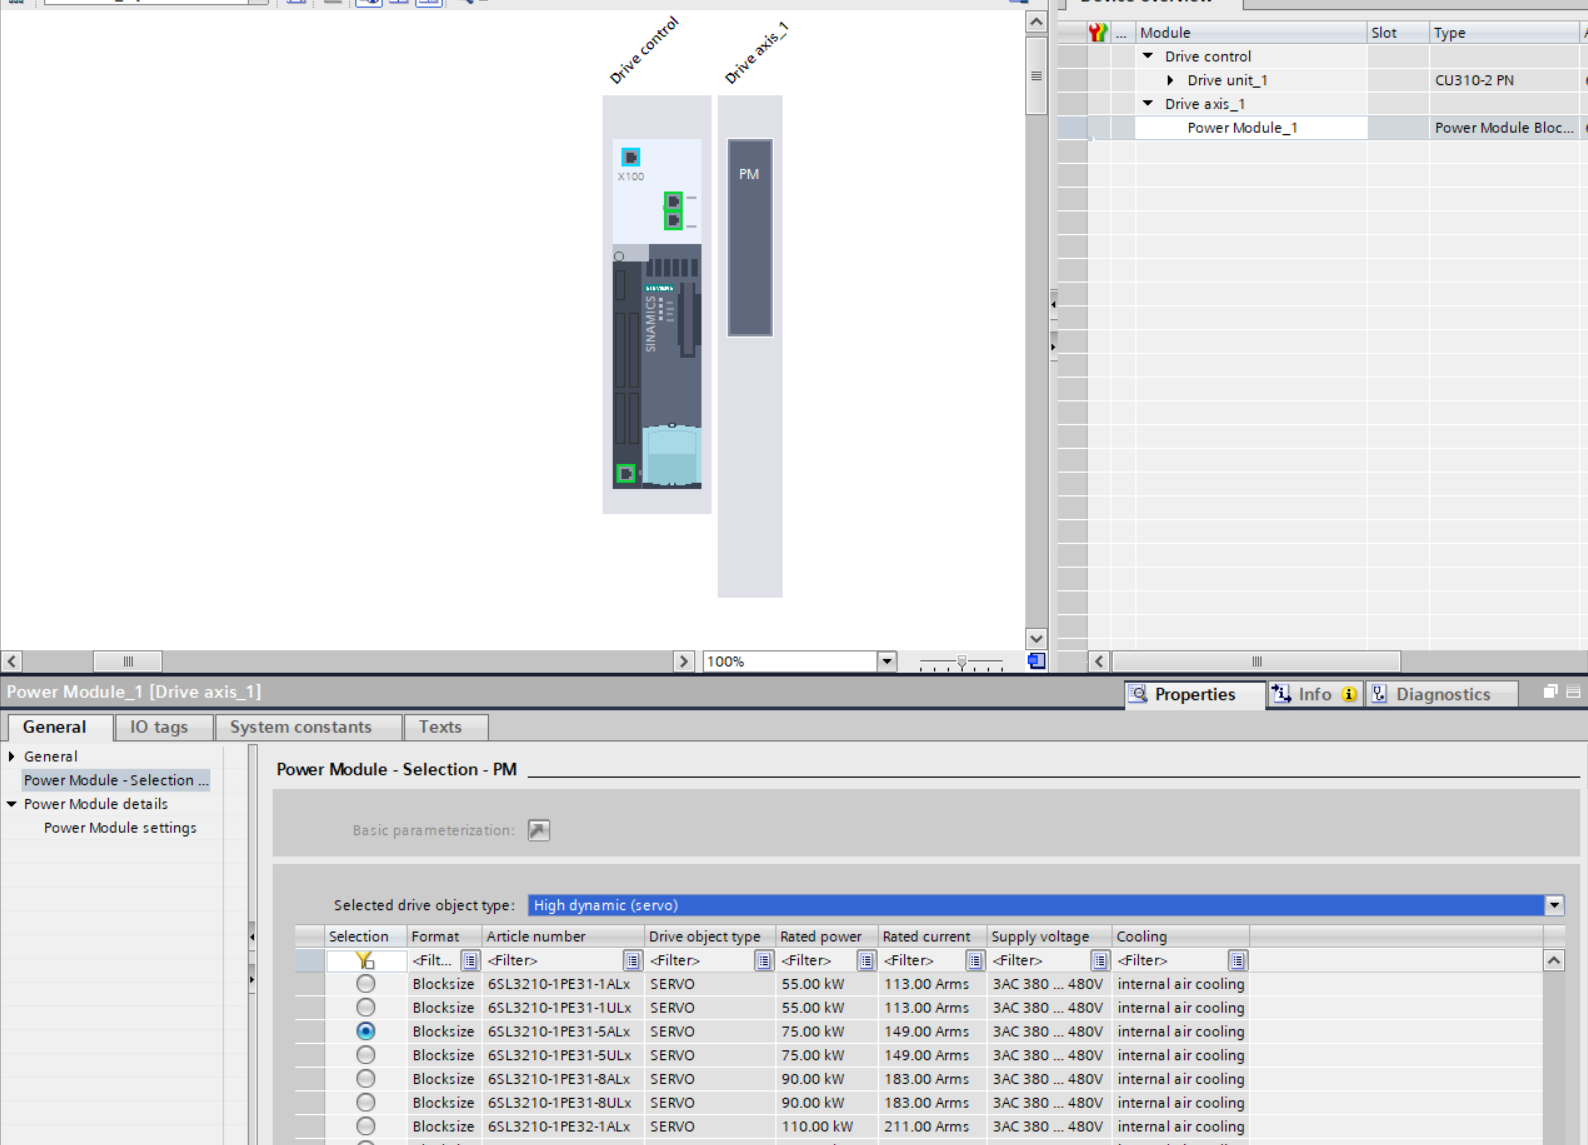The height and width of the screenshot is (1145, 1588).
Task: Open the Cooling column filter list icon
Action: pos(1237,961)
